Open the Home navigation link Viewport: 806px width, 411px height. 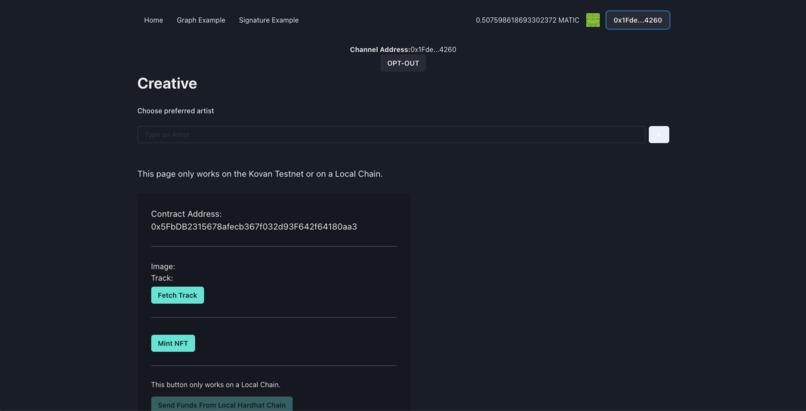tap(153, 20)
